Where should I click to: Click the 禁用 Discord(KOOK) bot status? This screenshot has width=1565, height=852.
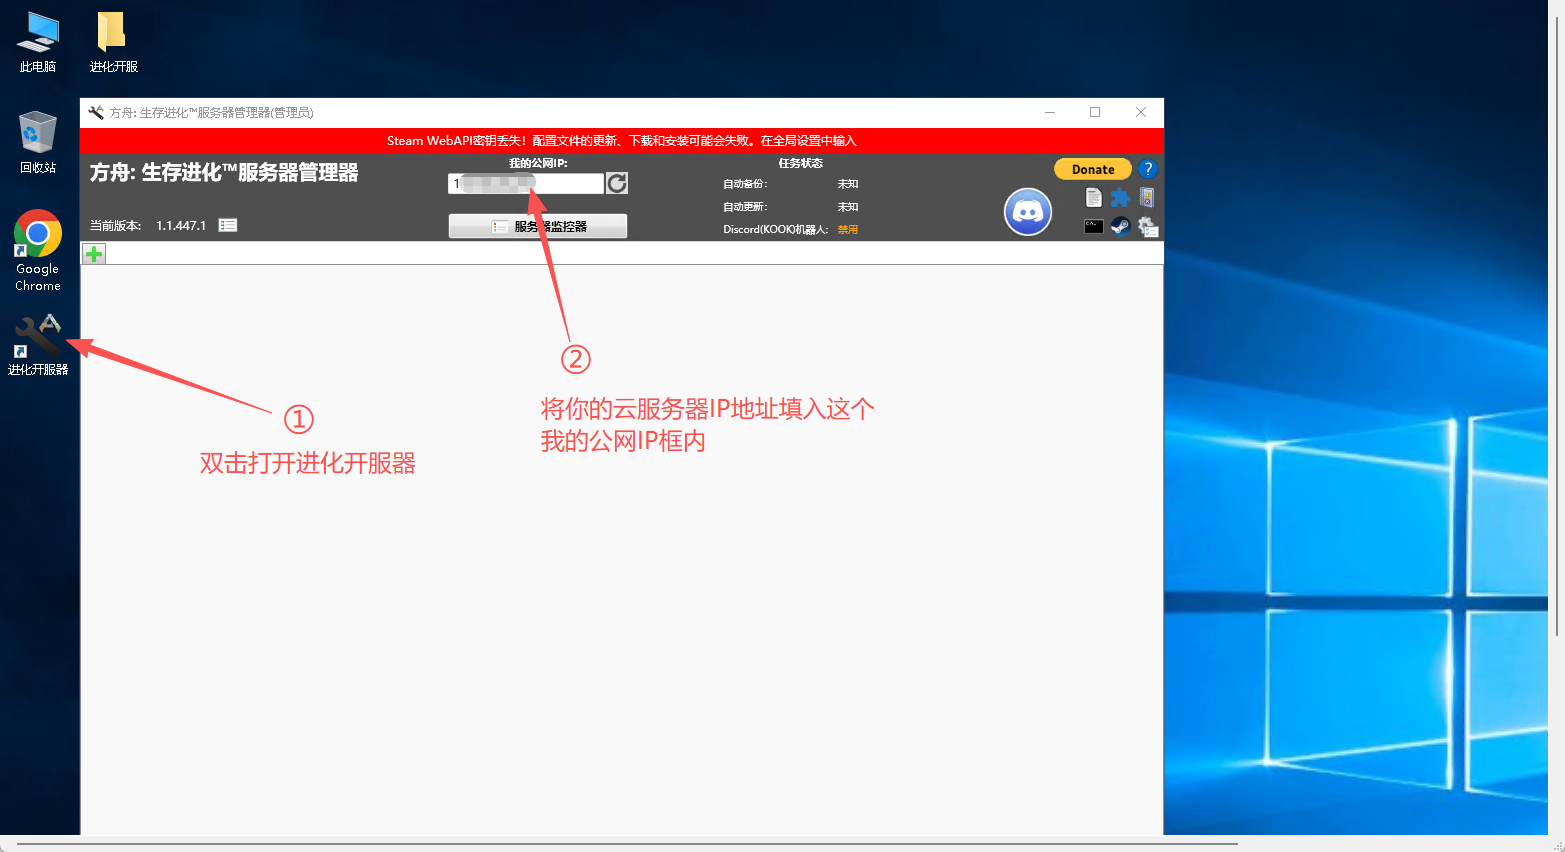(x=848, y=230)
